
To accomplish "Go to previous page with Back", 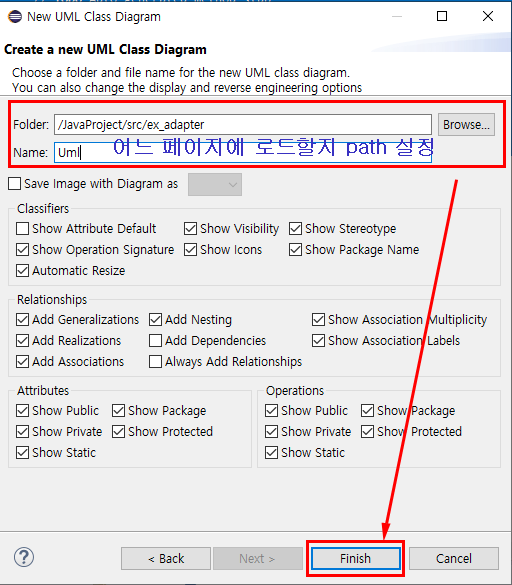I will pos(166,559).
